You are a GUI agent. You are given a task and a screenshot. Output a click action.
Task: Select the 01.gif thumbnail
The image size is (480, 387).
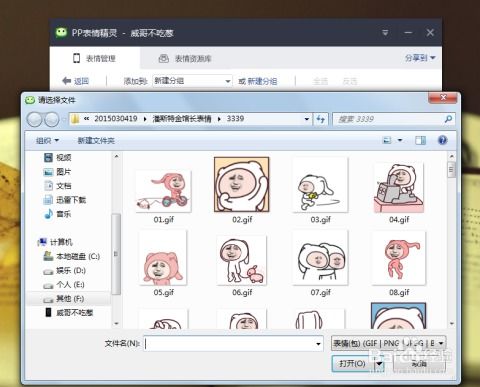[163, 191]
